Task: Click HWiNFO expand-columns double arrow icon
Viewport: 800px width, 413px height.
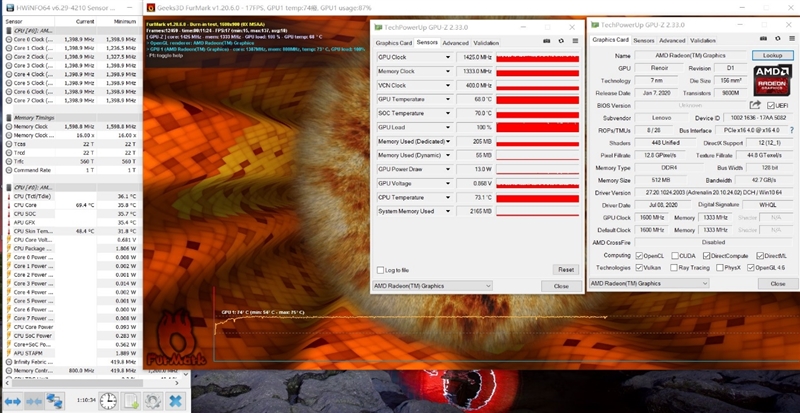Action: click(13, 401)
